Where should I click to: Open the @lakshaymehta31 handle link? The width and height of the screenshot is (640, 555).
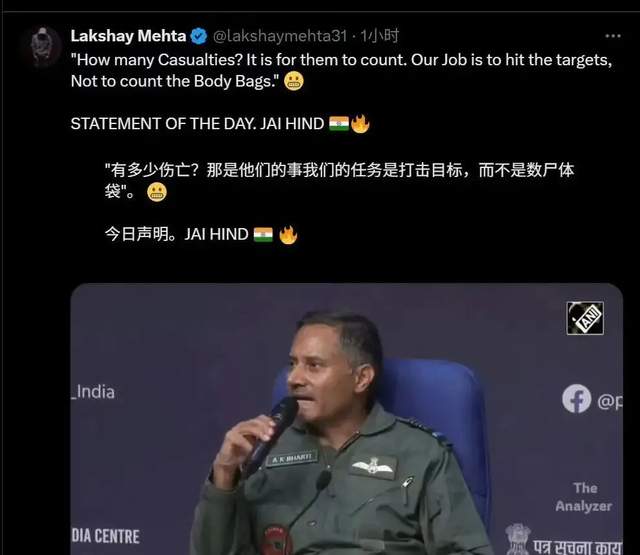point(280,36)
